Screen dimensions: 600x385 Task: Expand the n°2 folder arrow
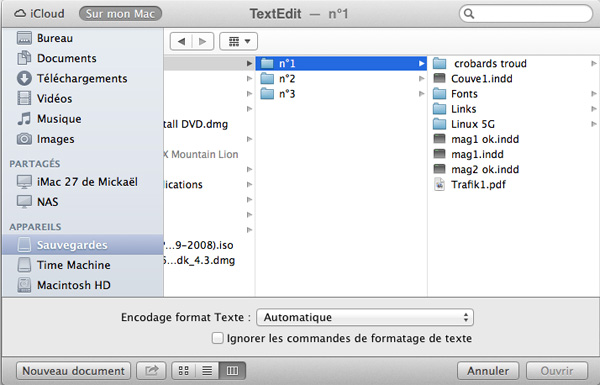coord(421,79)
